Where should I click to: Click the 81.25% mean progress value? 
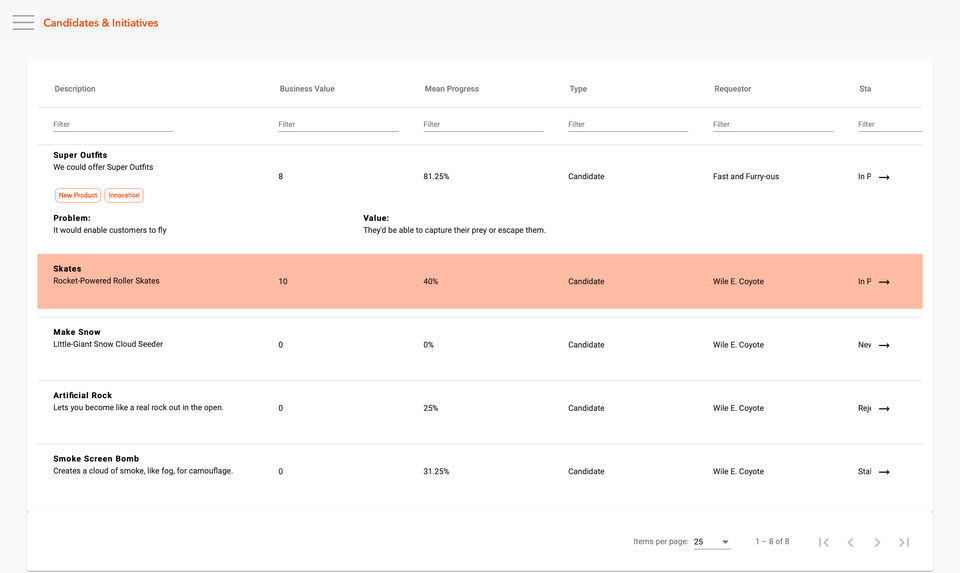click(x=436, y=176)
